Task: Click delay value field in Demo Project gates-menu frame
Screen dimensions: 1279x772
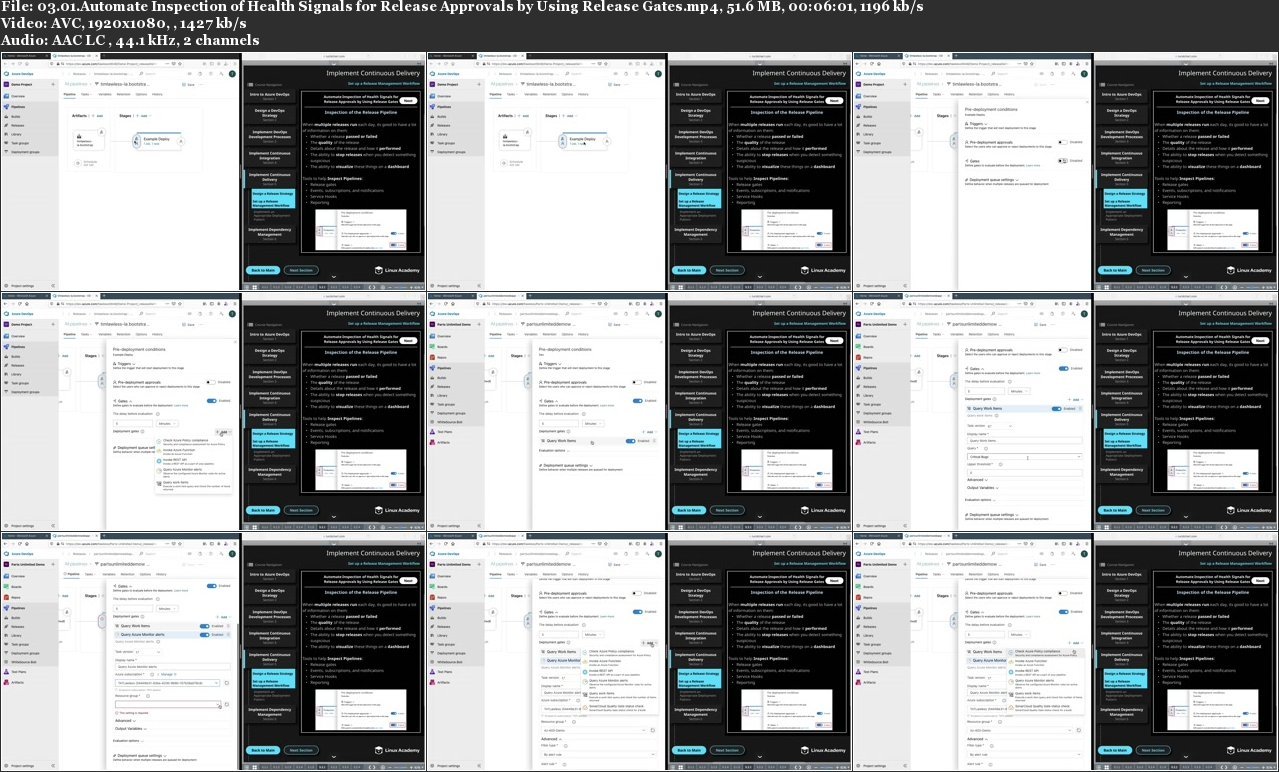Action: 133,424
